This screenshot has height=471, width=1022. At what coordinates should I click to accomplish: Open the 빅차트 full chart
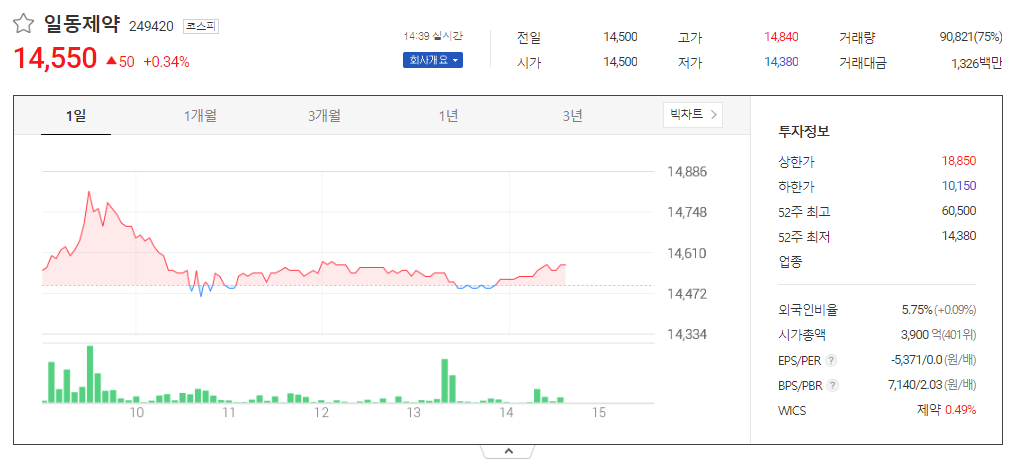pyautogui.click(x=693, y=115)
